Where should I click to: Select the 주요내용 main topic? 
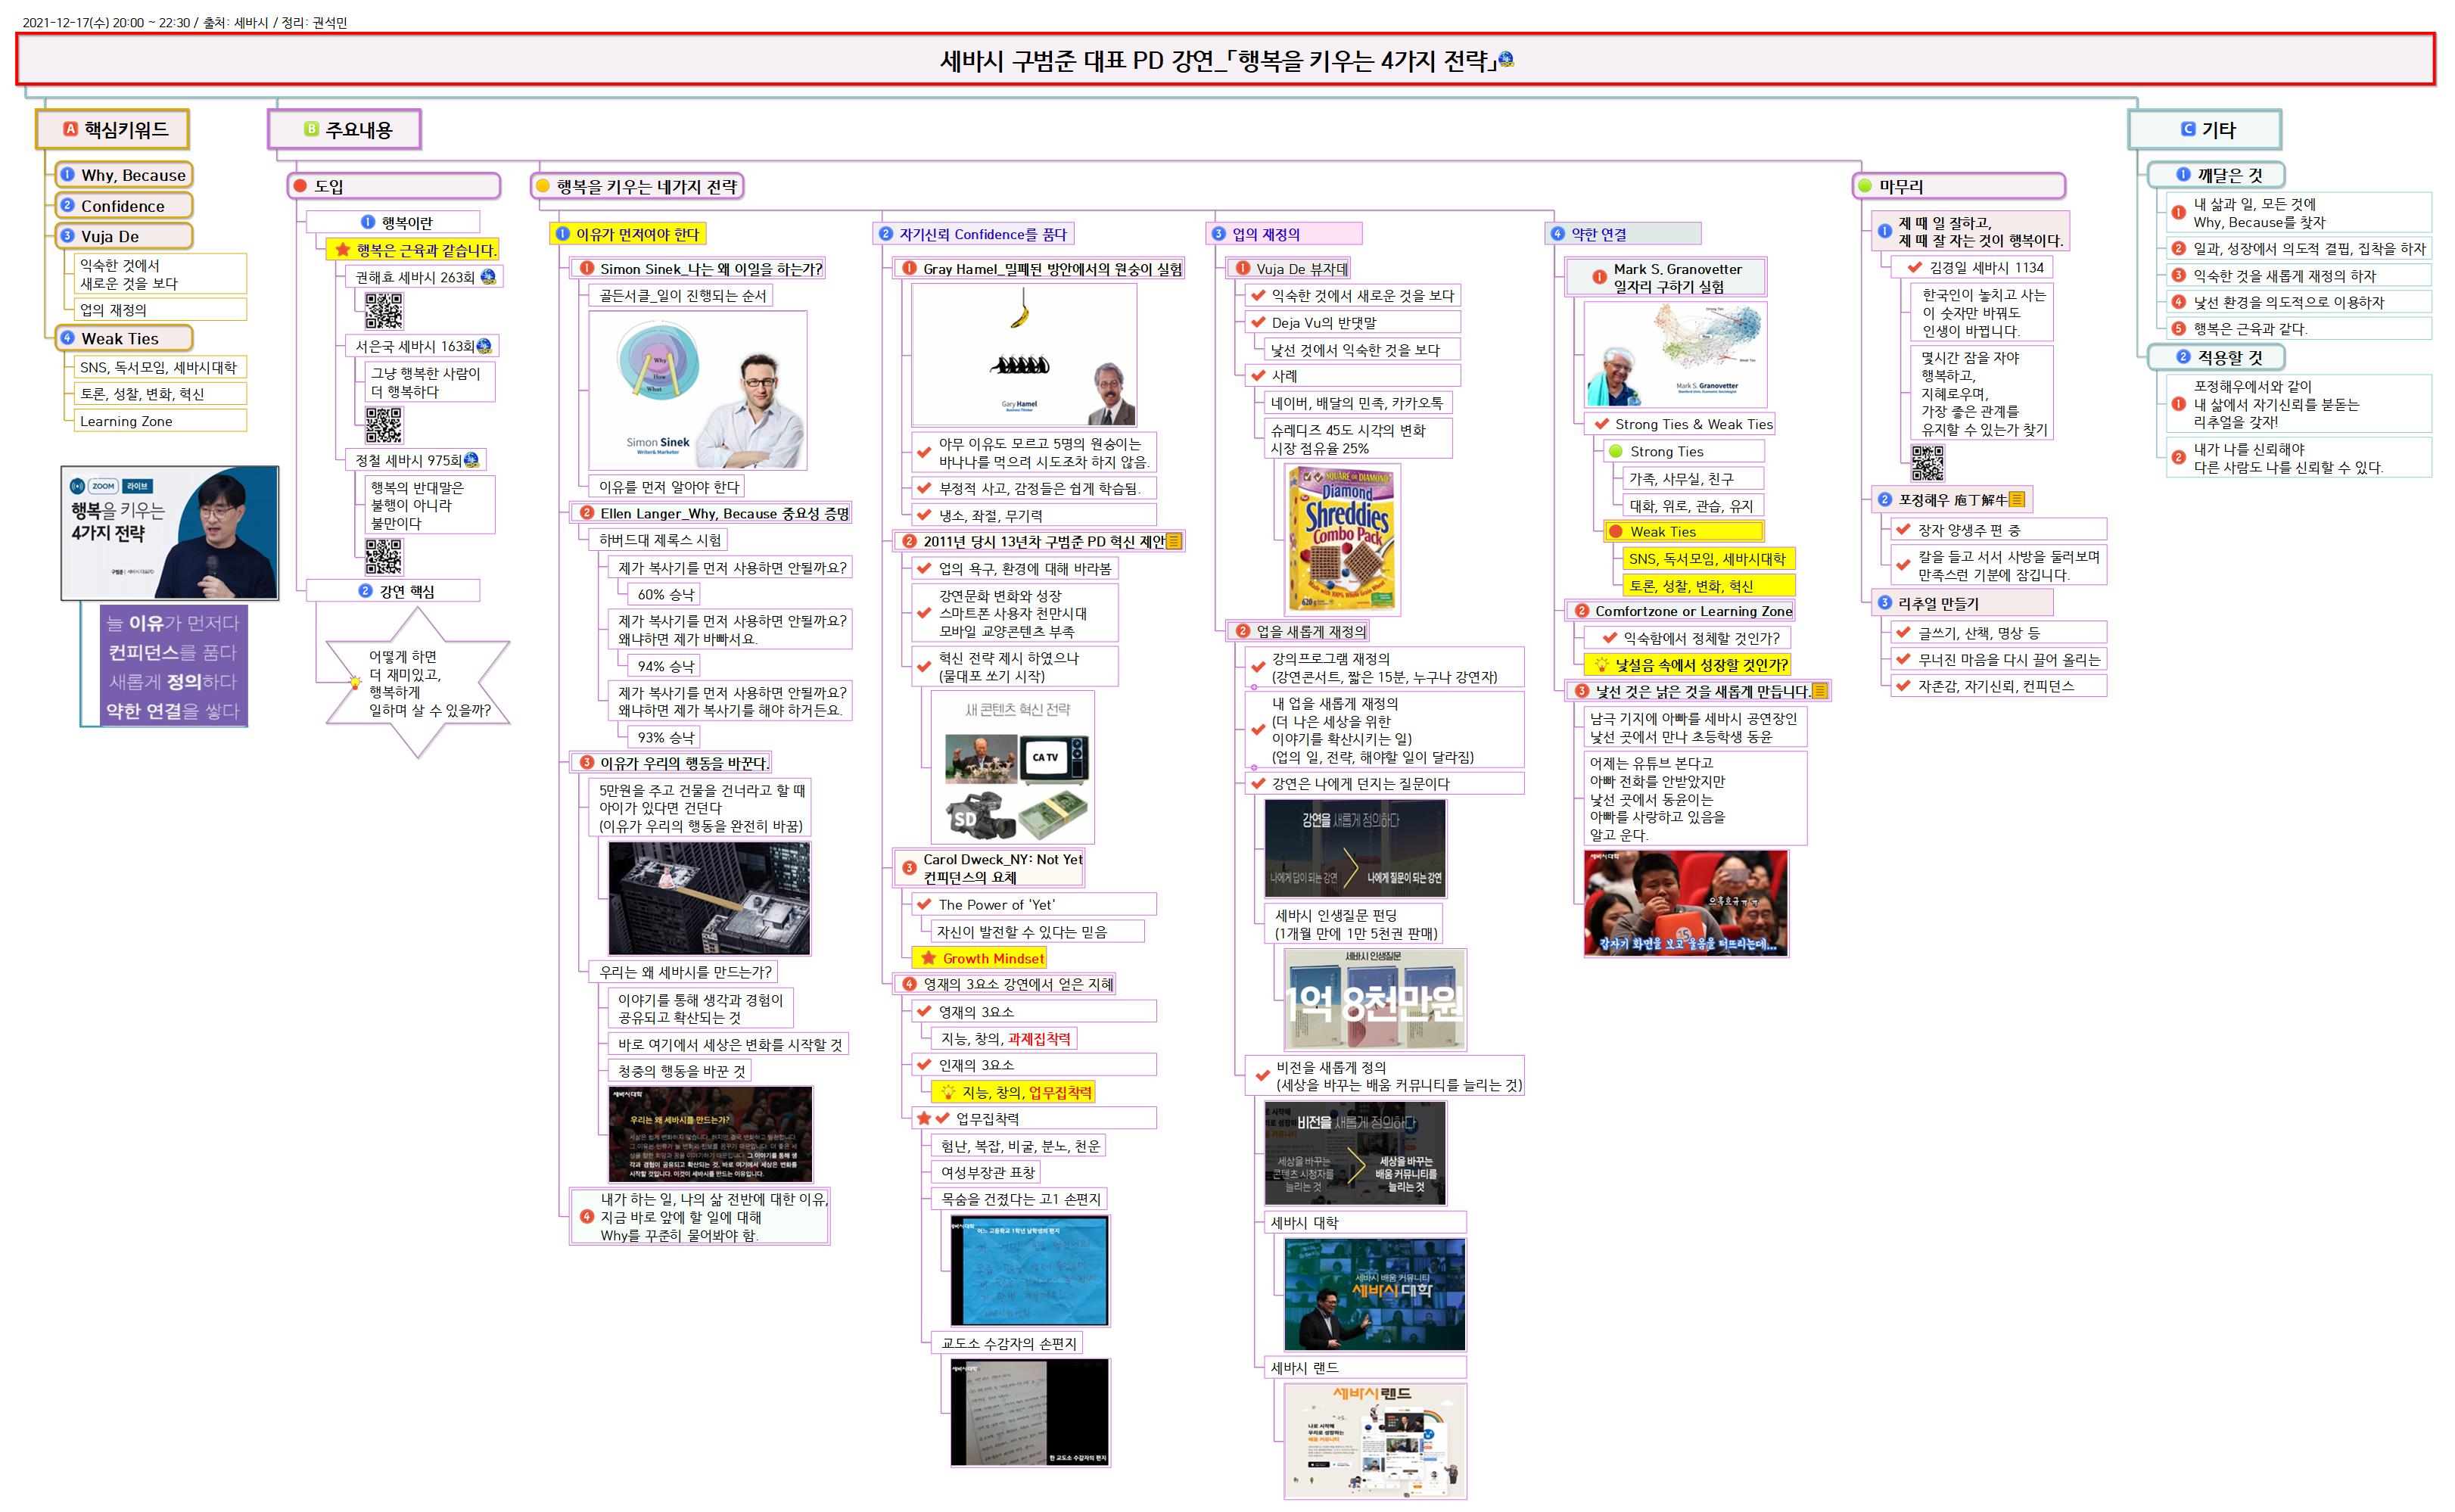(345, 129)
